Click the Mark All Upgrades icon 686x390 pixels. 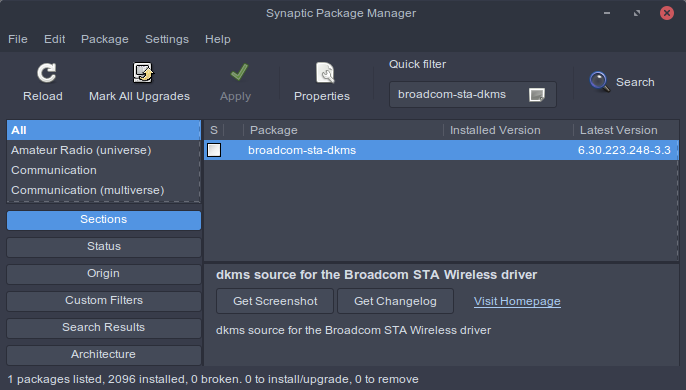[142, 73]
